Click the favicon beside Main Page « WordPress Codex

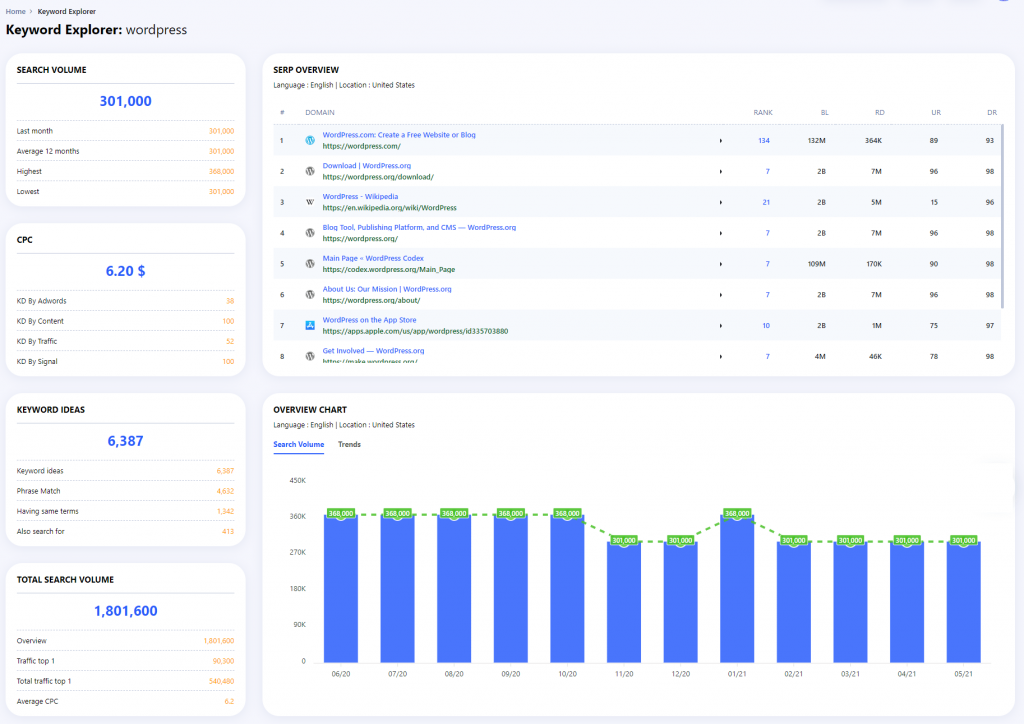click(x=310, y=264)
